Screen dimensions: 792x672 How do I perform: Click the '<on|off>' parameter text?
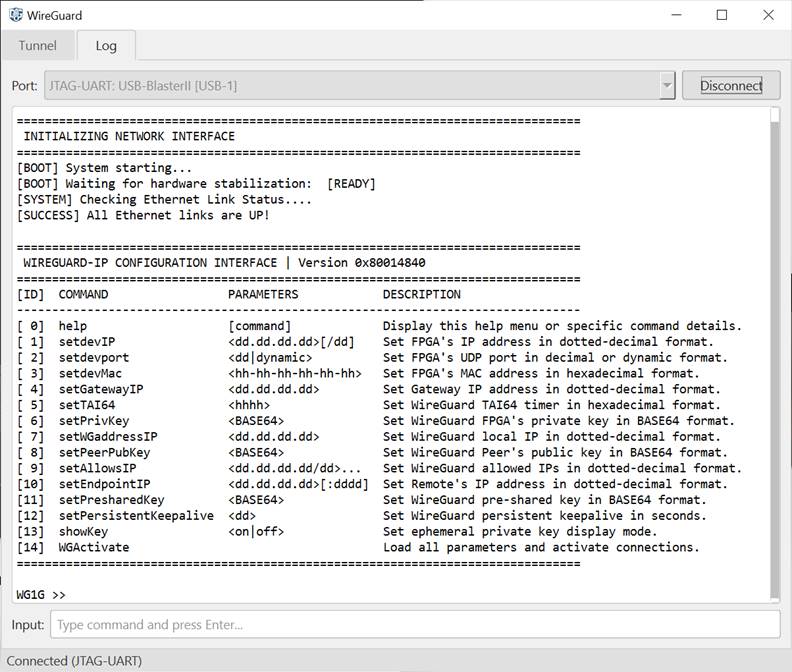point(256,531)
